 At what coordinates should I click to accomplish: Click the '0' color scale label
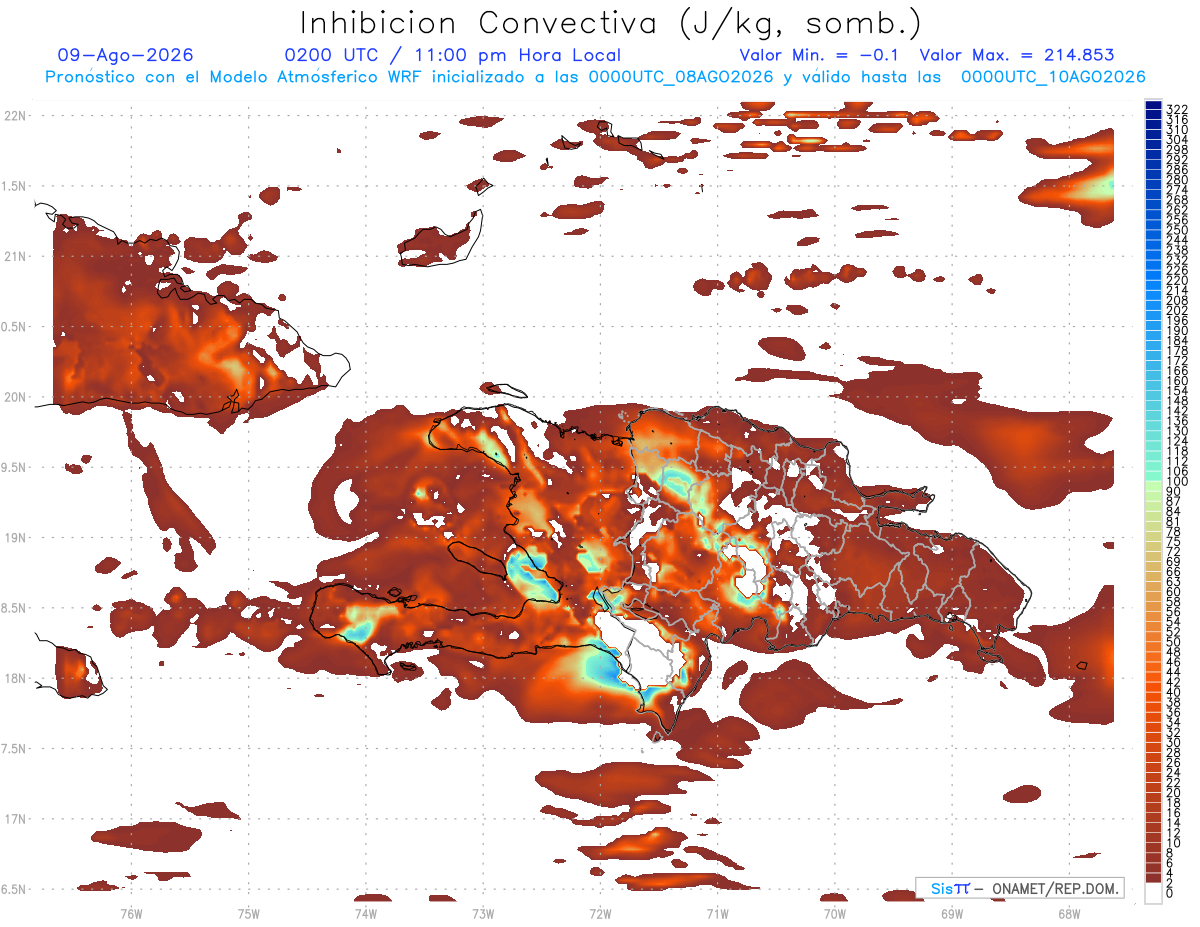click(1170, 893)
